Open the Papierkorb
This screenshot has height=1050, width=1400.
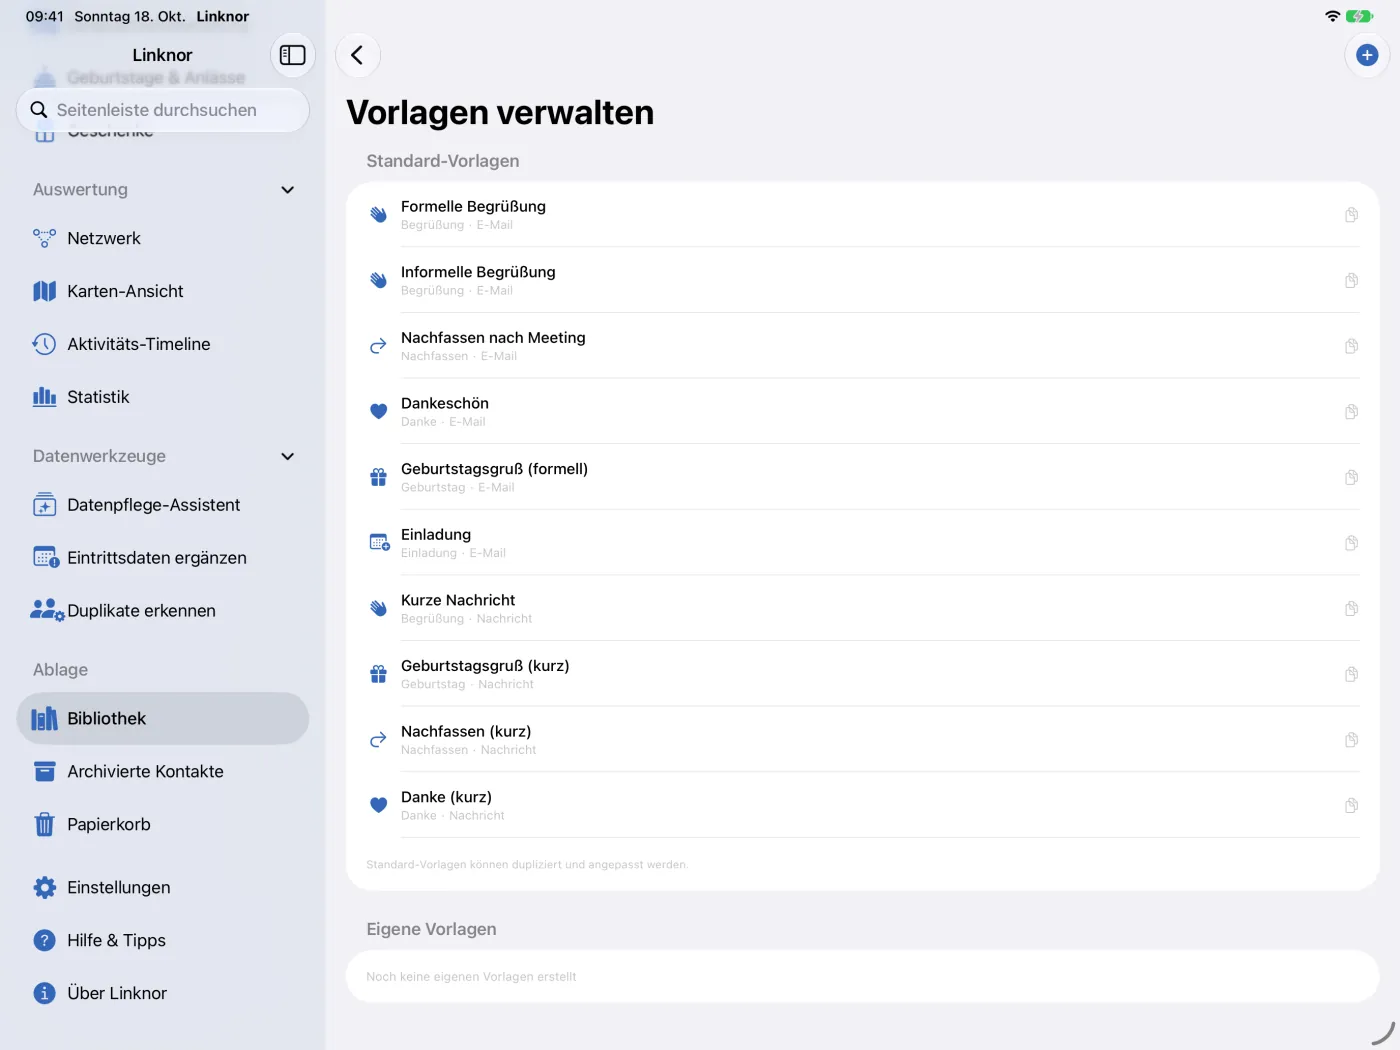point(163,825)
